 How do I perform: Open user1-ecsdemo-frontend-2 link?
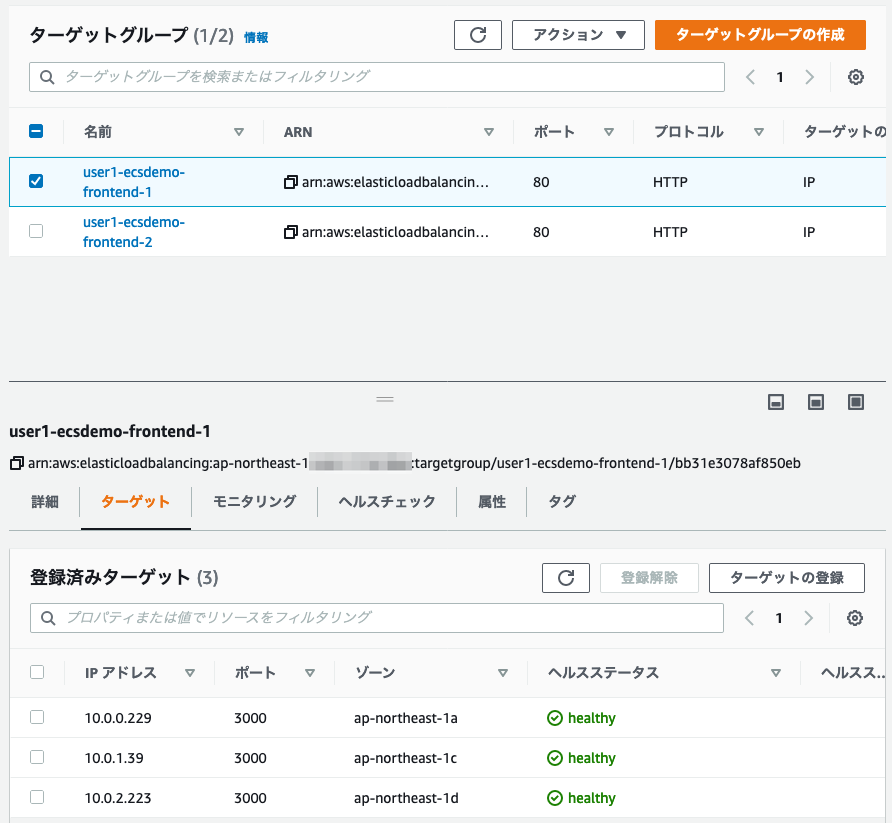tap(134, 232)
